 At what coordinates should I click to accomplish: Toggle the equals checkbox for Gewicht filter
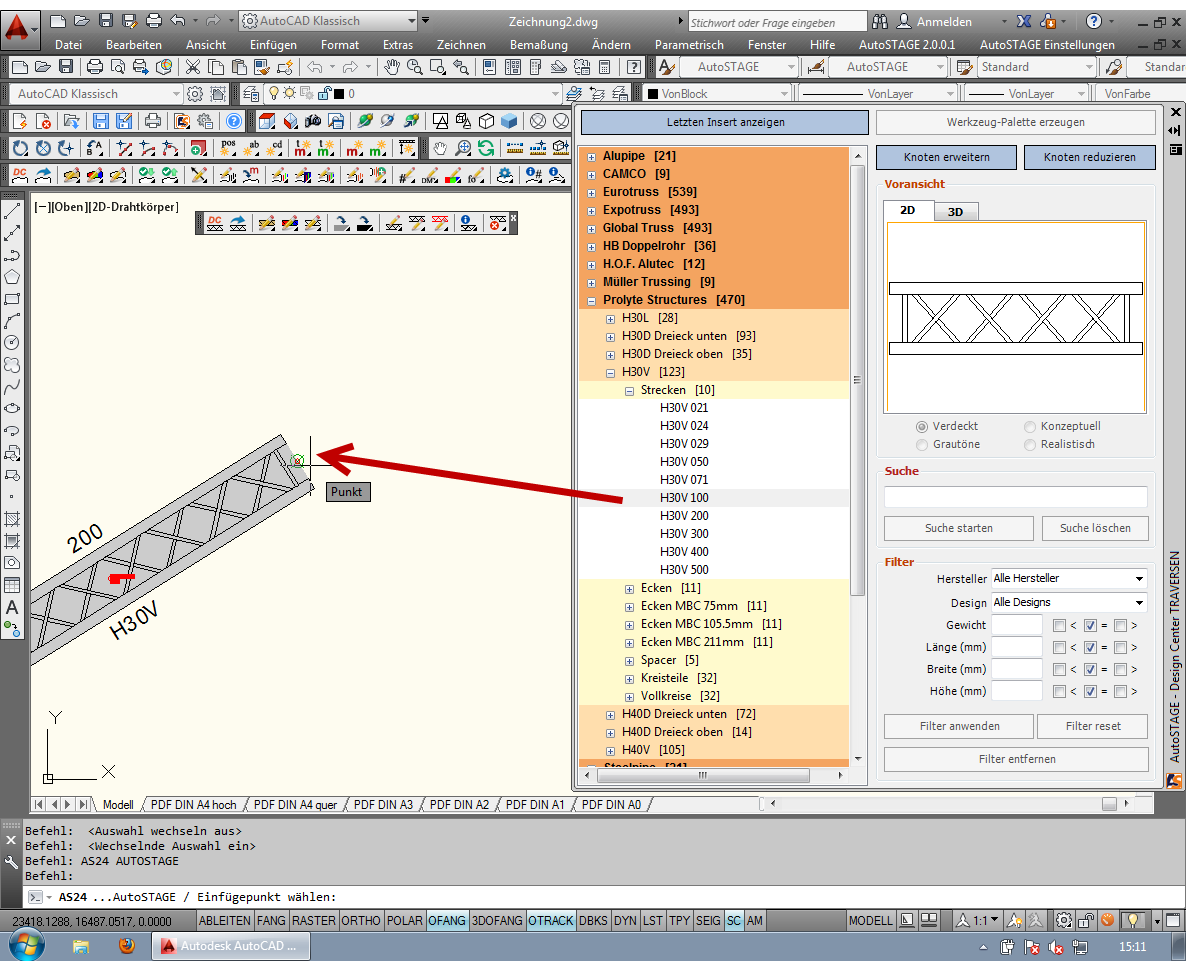(x=1090, y=625)
